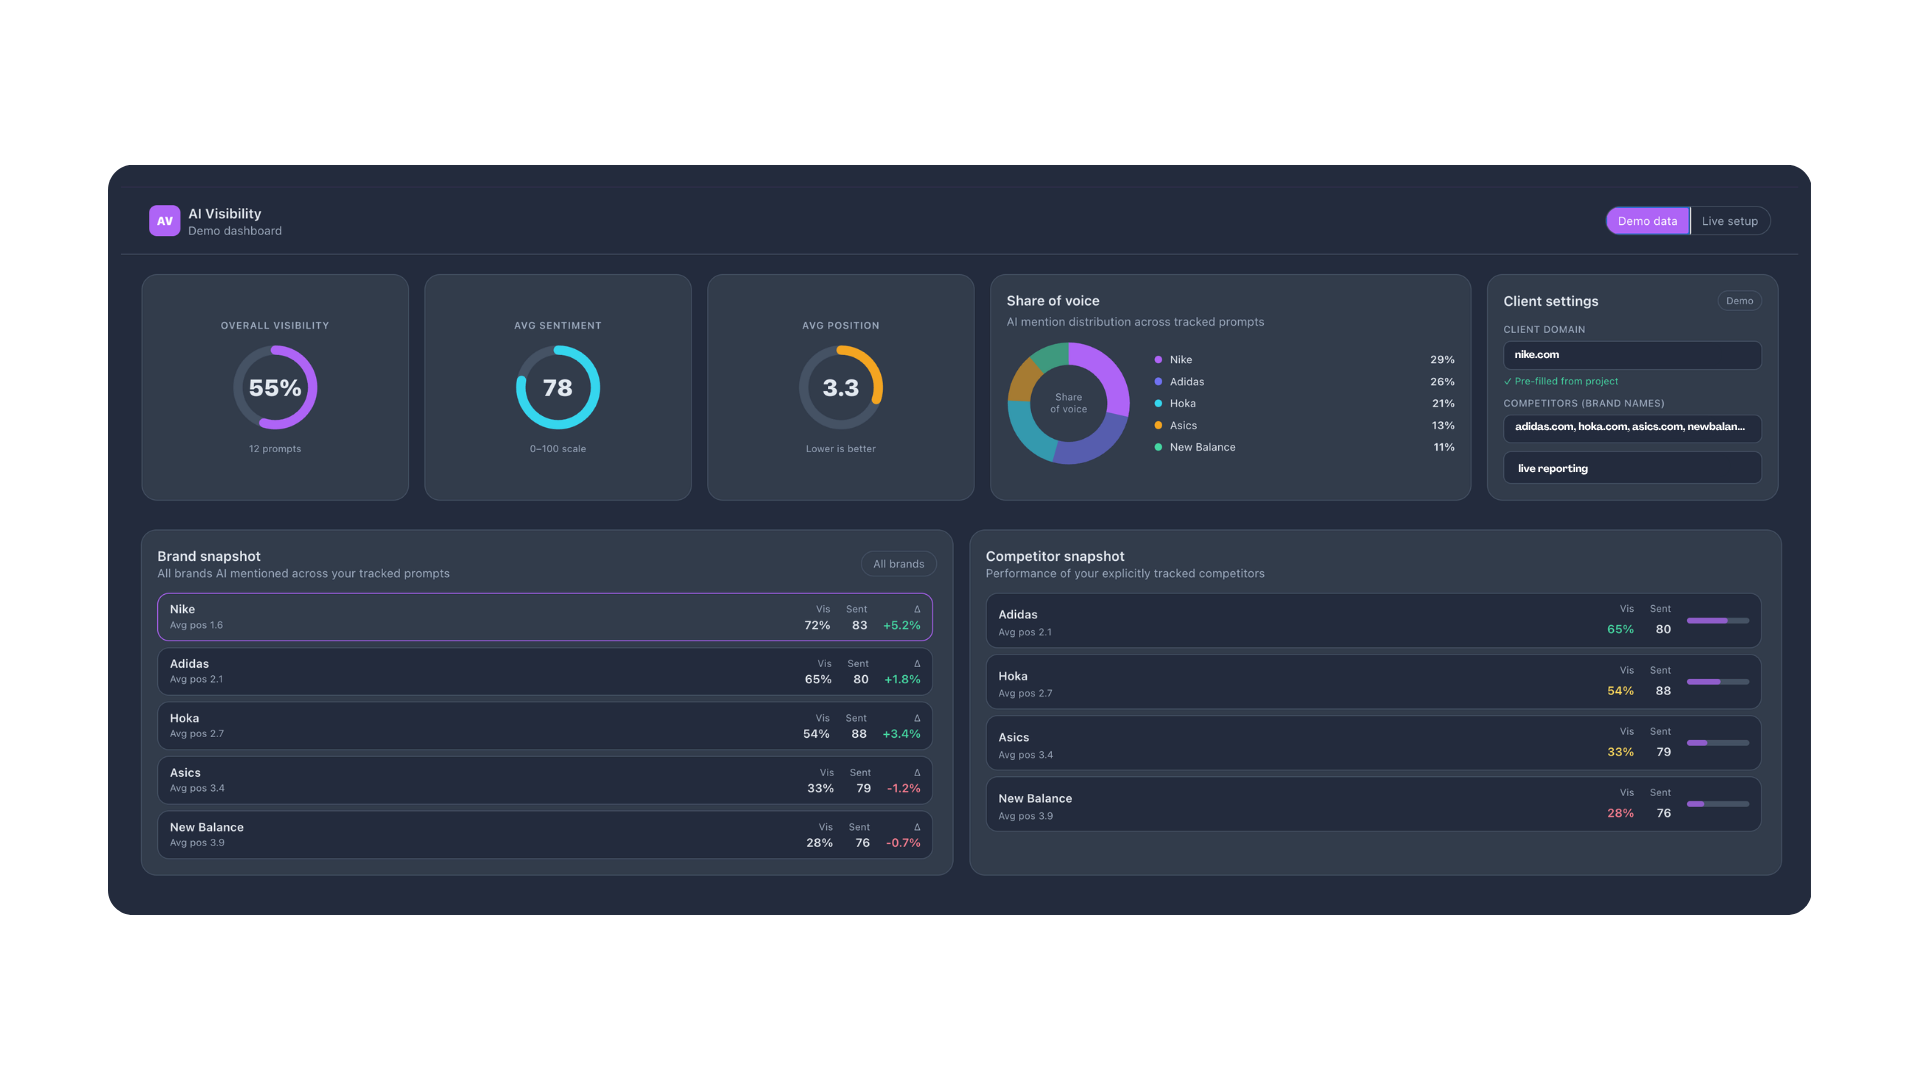Click the New Balance visibility bar in Competitor snapshot
Screen dimensions: 1920x1080
tap(1718, 804)
